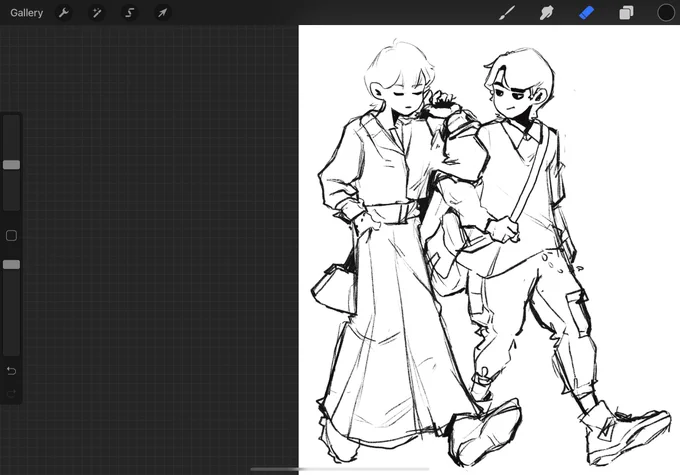Image resolution: width=680 pixels, height=475 pixels.
Task: Open the Adjustments magic wand menu
Action: point(97,13)
